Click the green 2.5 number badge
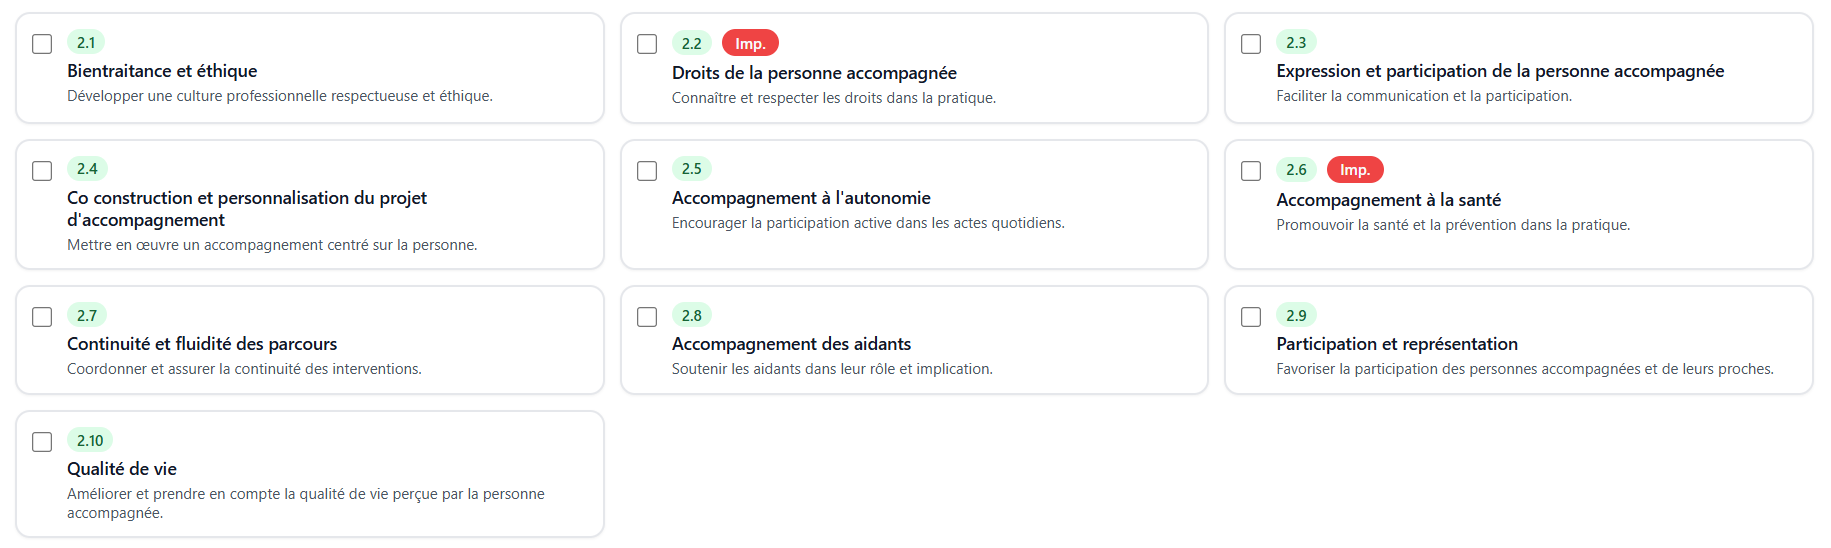 pyautogui.click(x=691, y=168)
